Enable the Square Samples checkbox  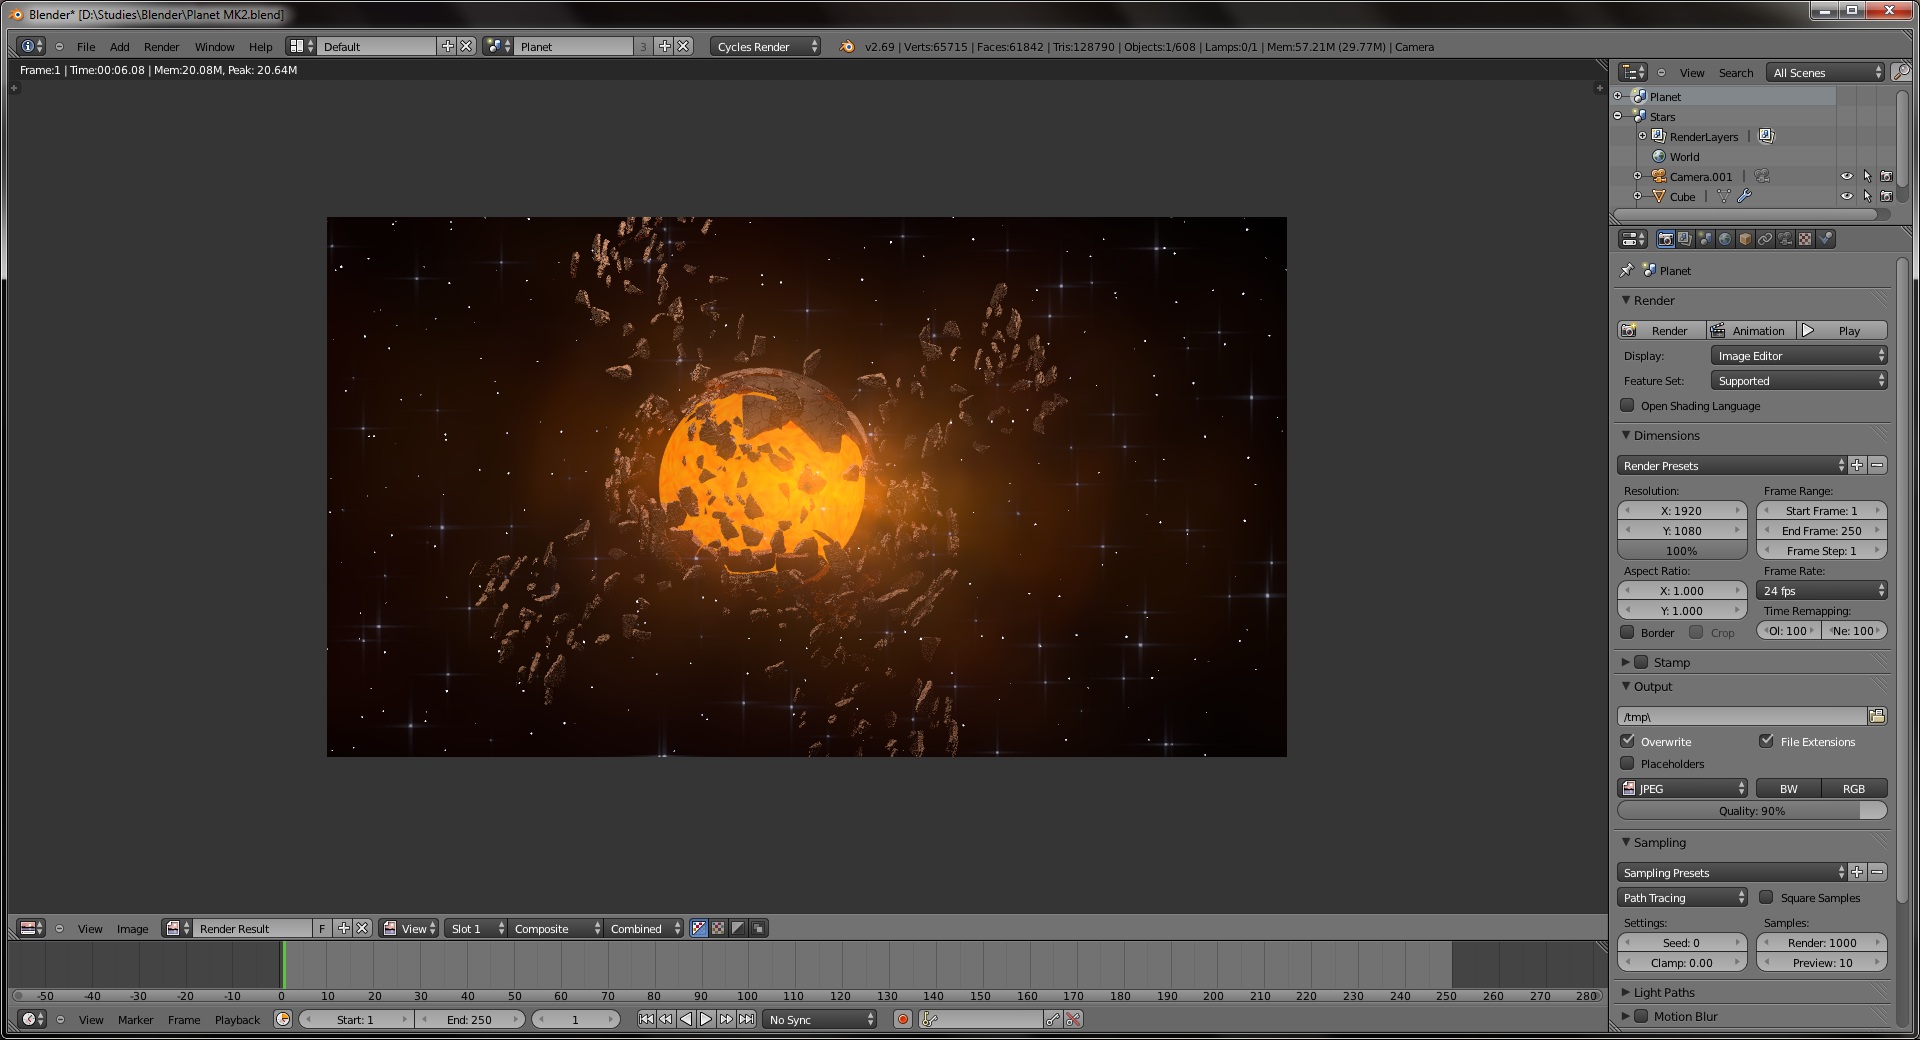(x=1767, y=897)
